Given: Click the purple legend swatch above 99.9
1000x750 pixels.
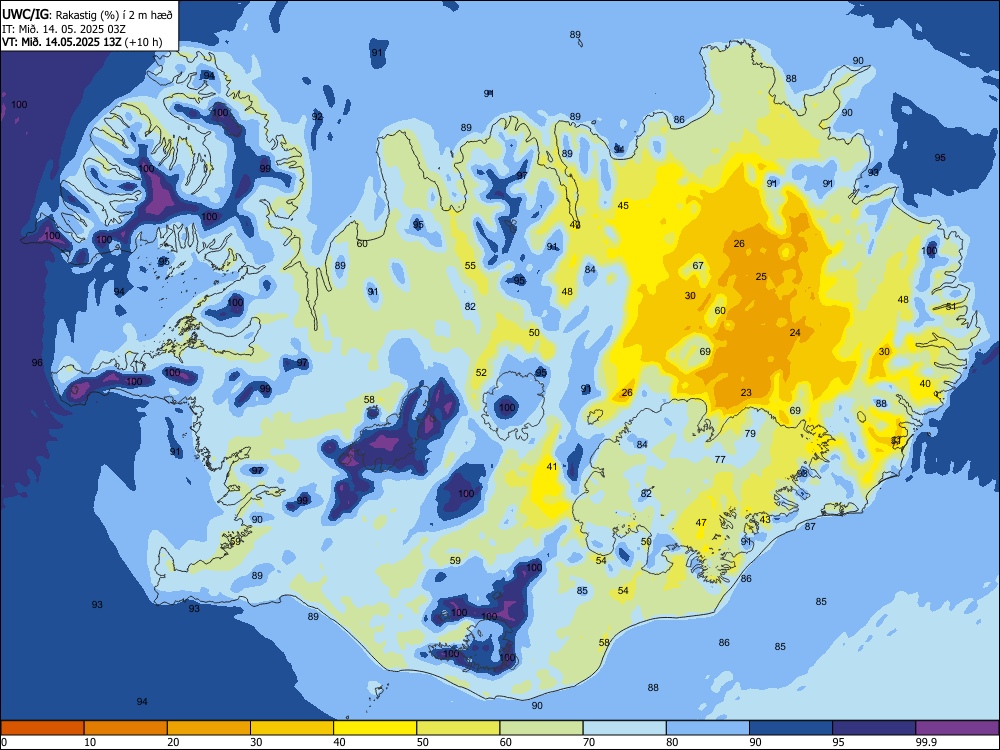Looking at the screenshot, I should pyautogui.click(x=957, y=728).
